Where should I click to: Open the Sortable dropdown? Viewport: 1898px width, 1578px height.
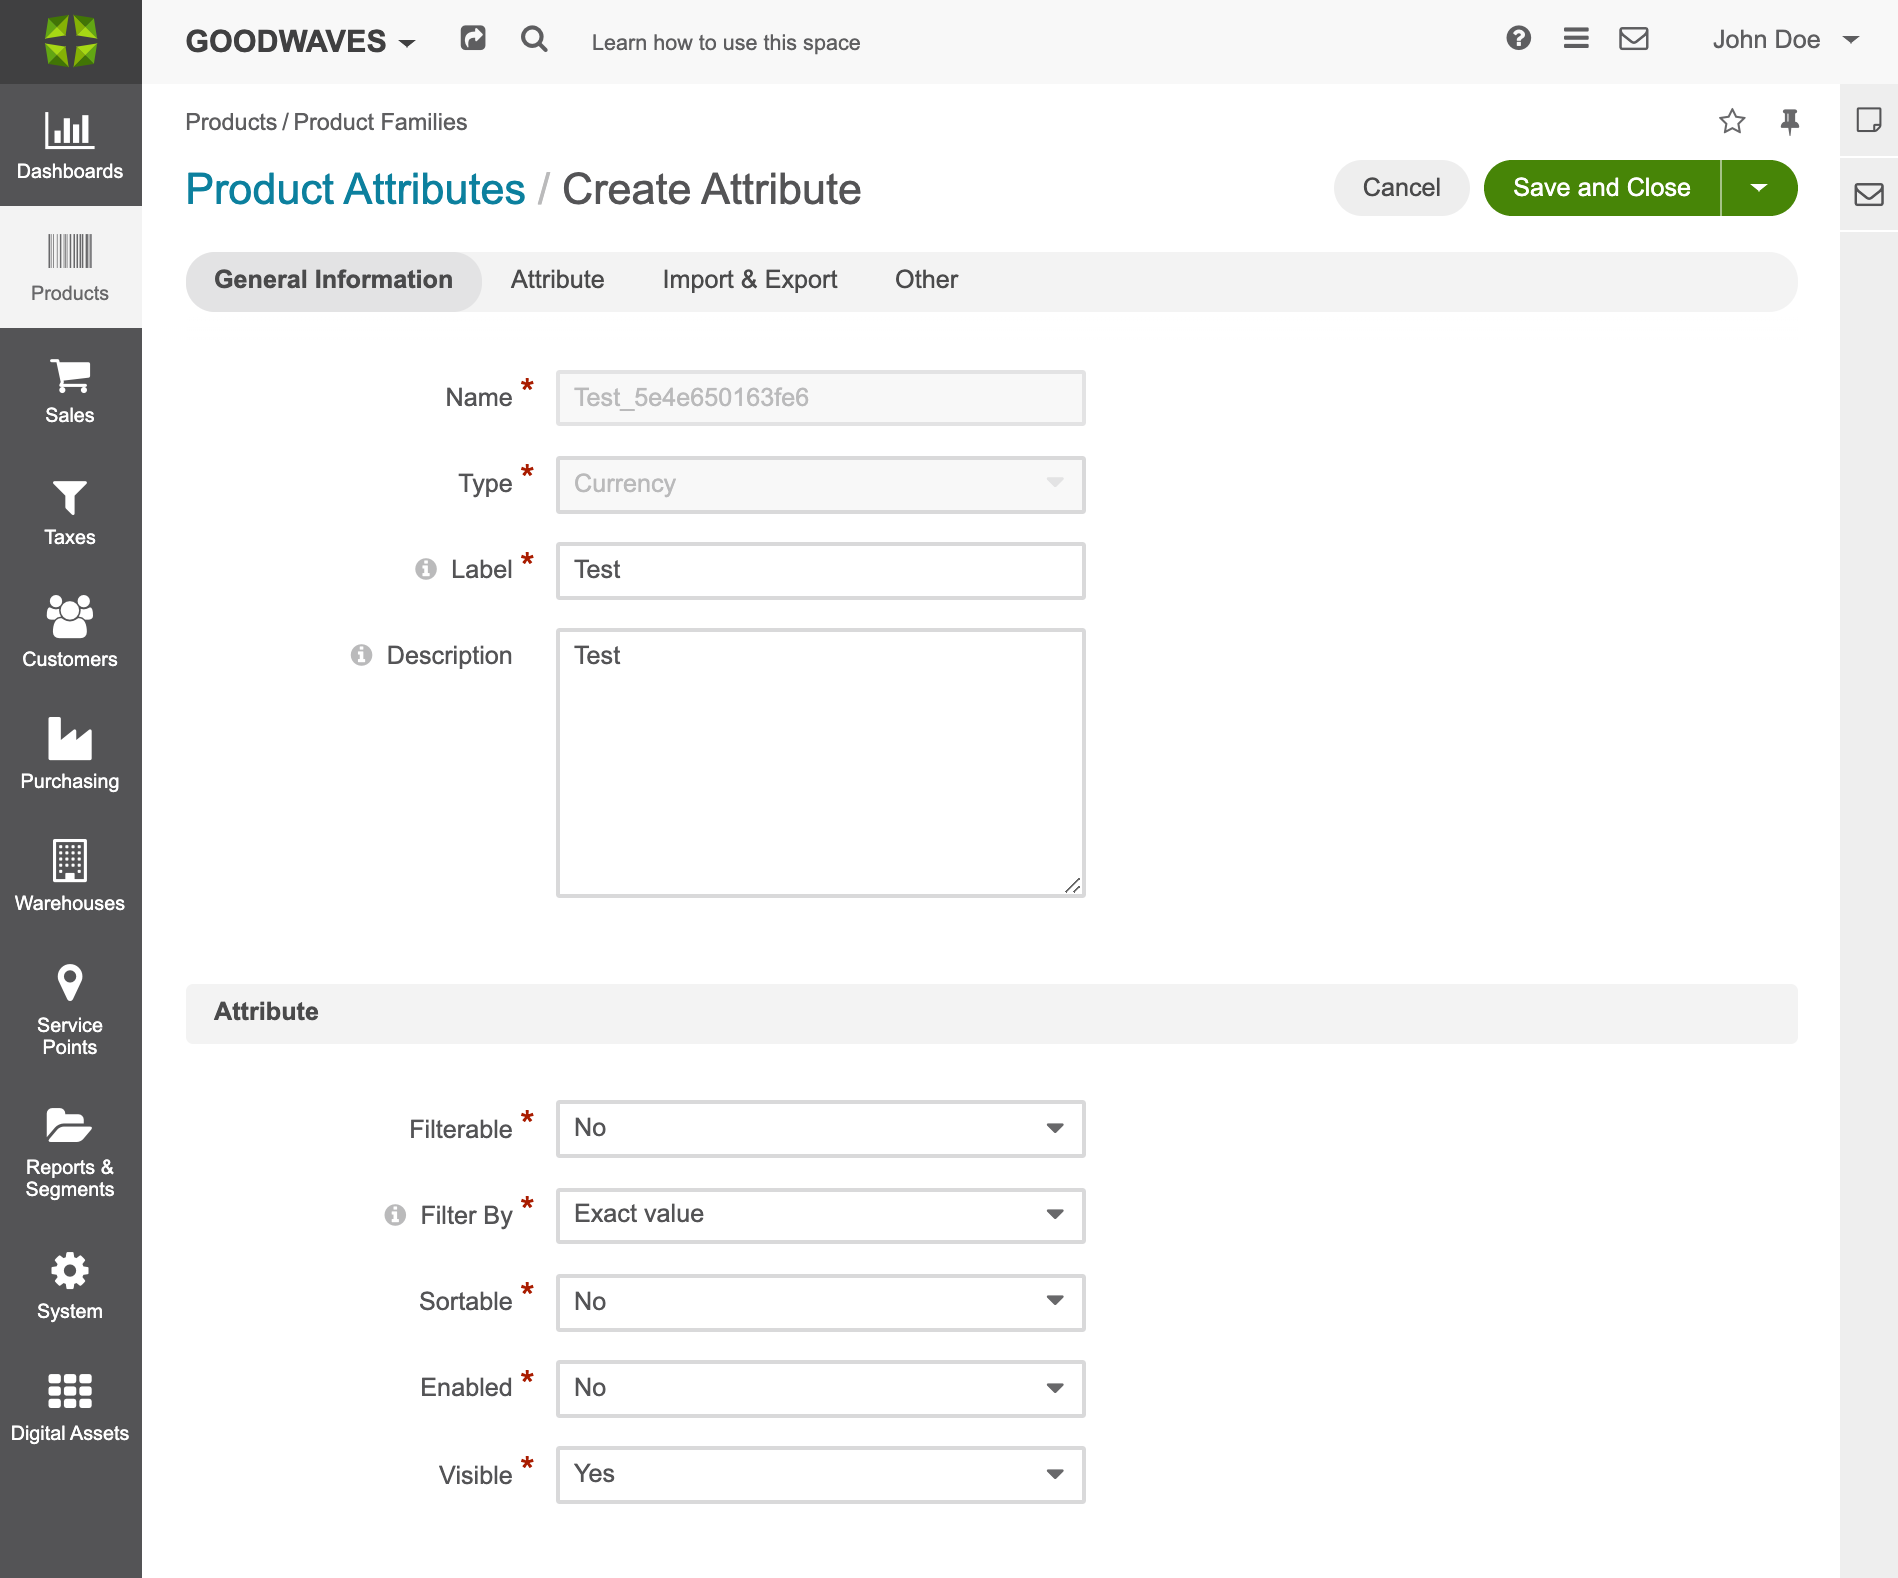click(x=821, y=1302)
